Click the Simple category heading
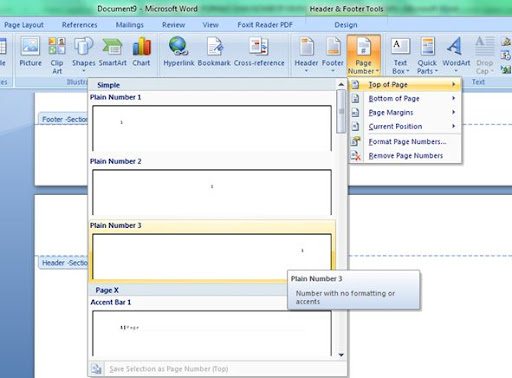The height and width of the screenshot is (378, 512). pyautogui.click(x=108, y=85)
